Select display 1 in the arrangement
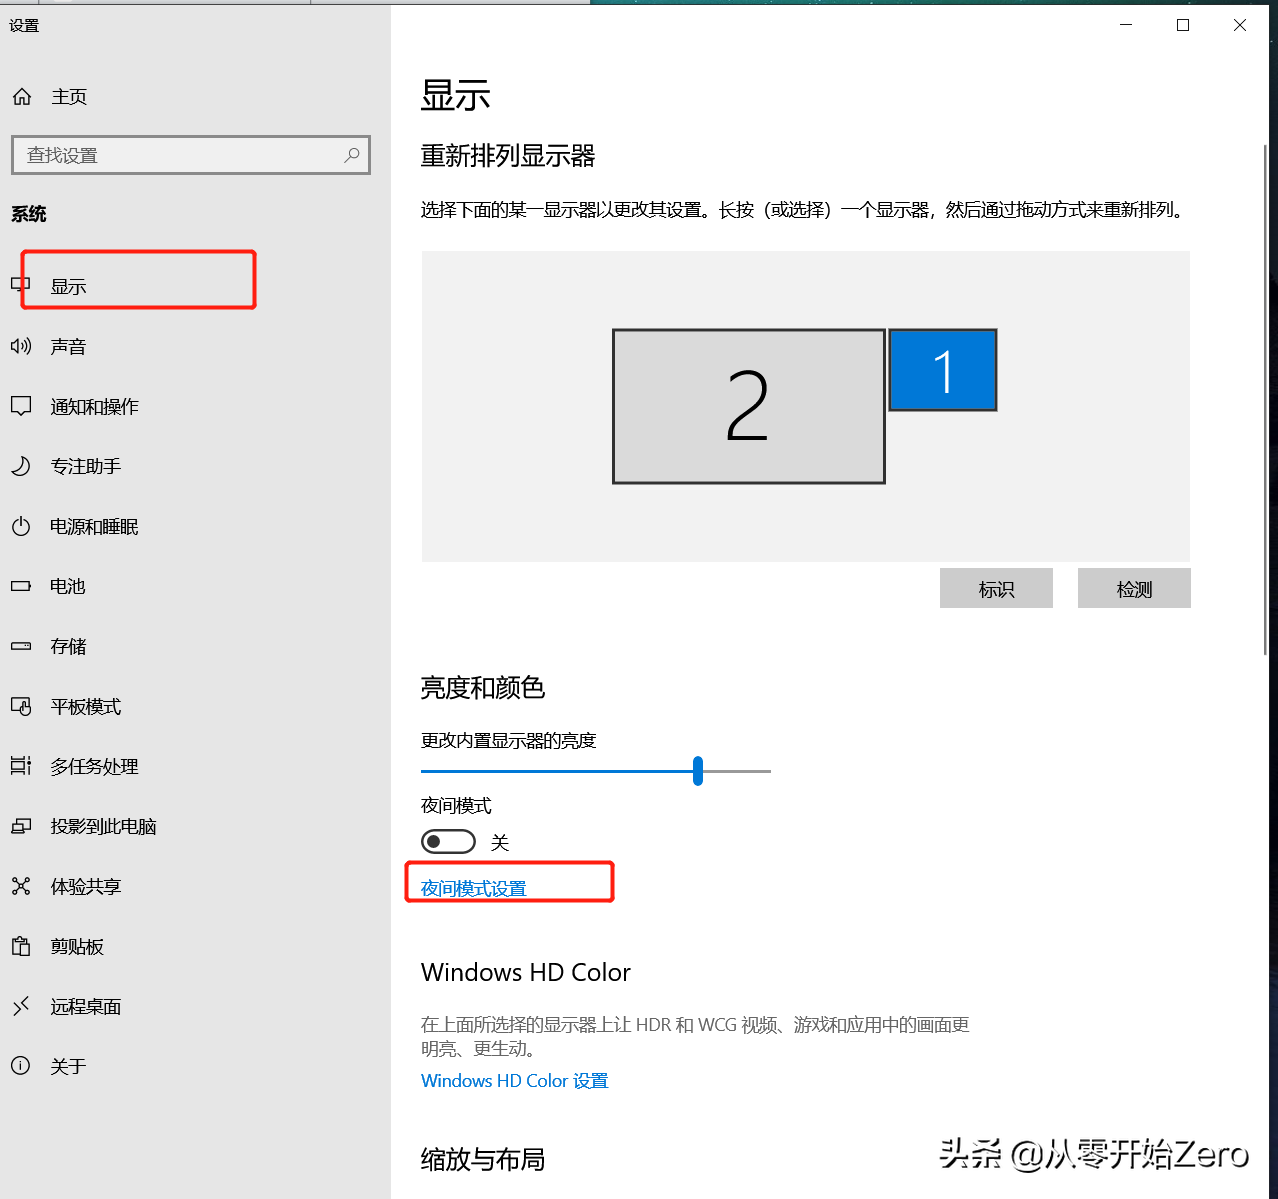 pyautogui.click(x=943, y=370)
